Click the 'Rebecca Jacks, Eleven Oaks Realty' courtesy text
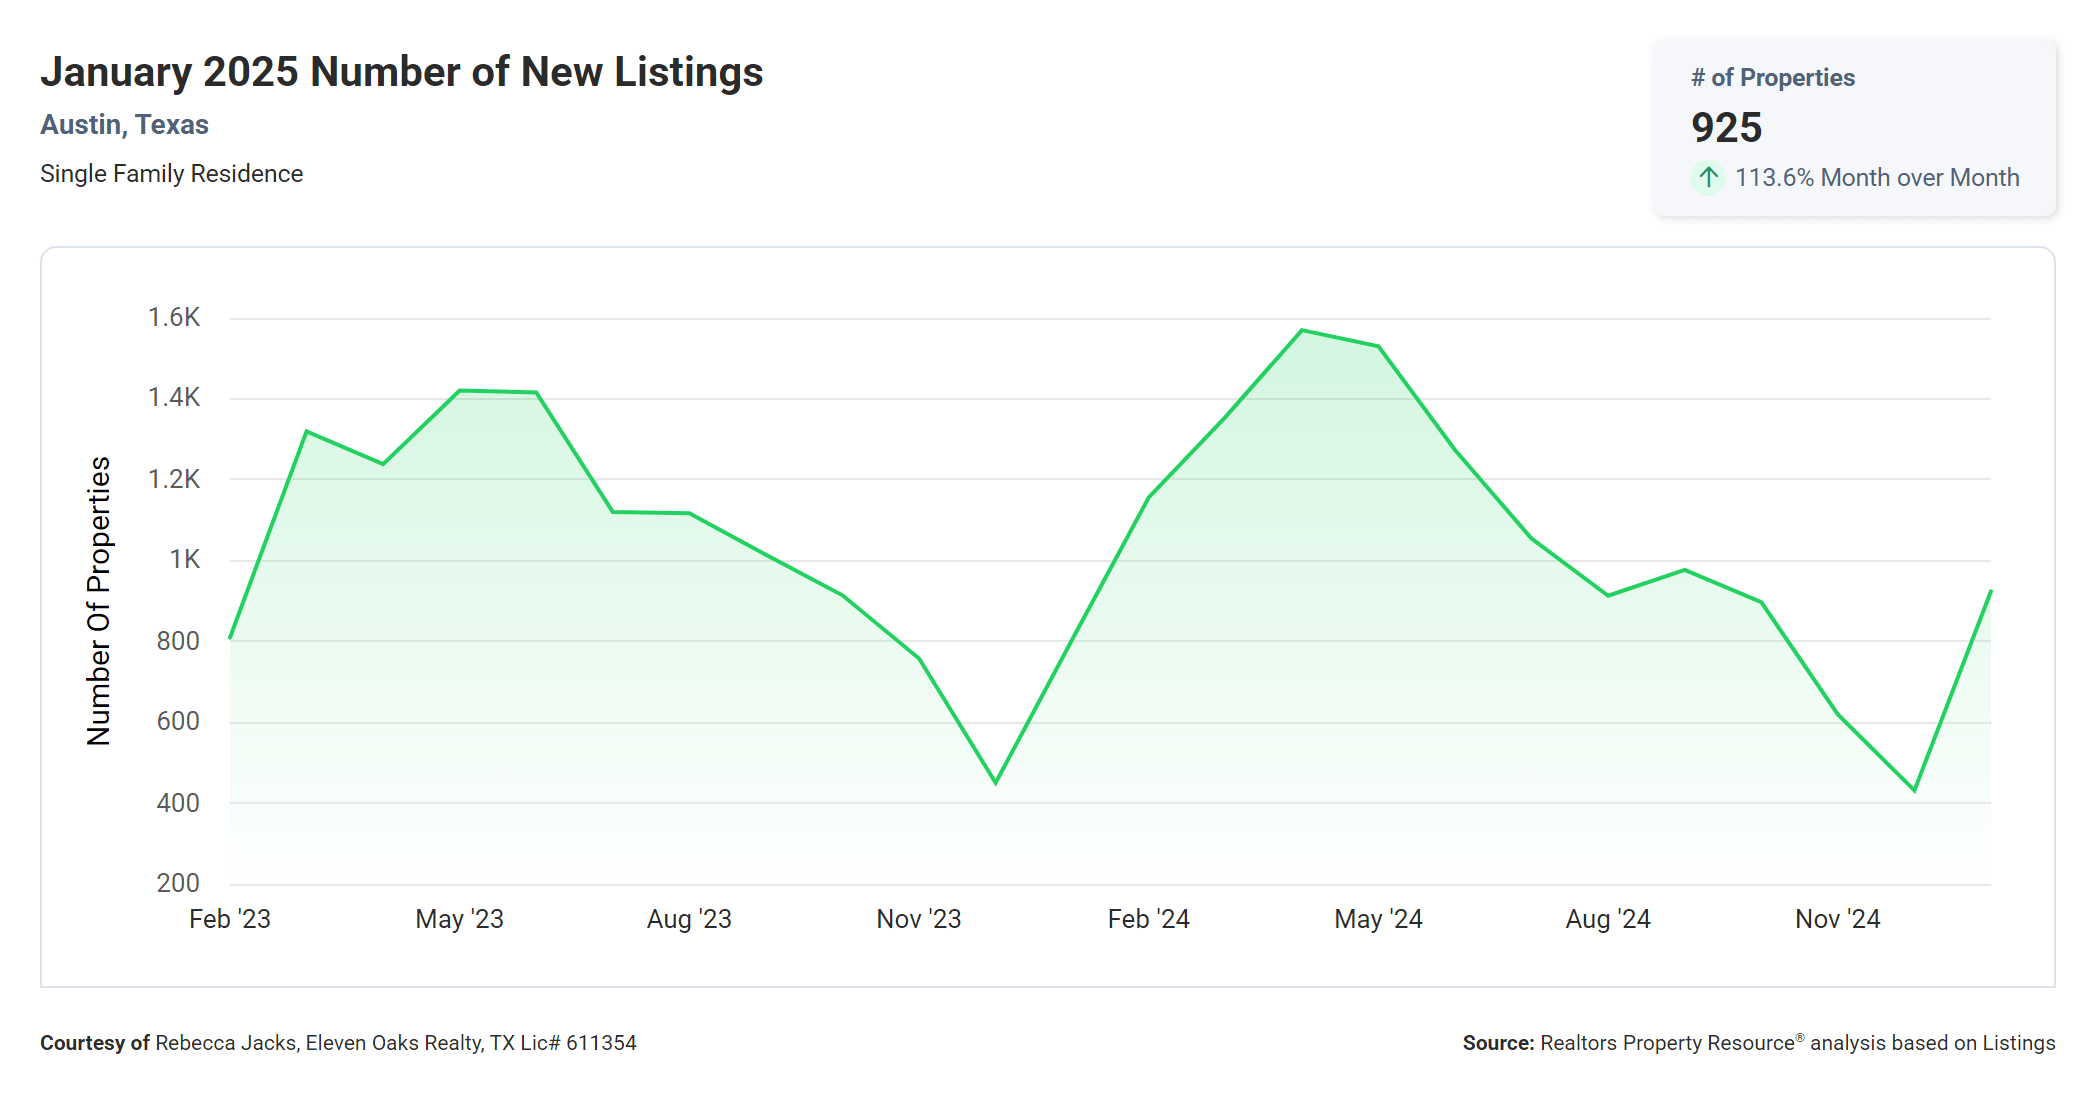 pos(320,1043)
